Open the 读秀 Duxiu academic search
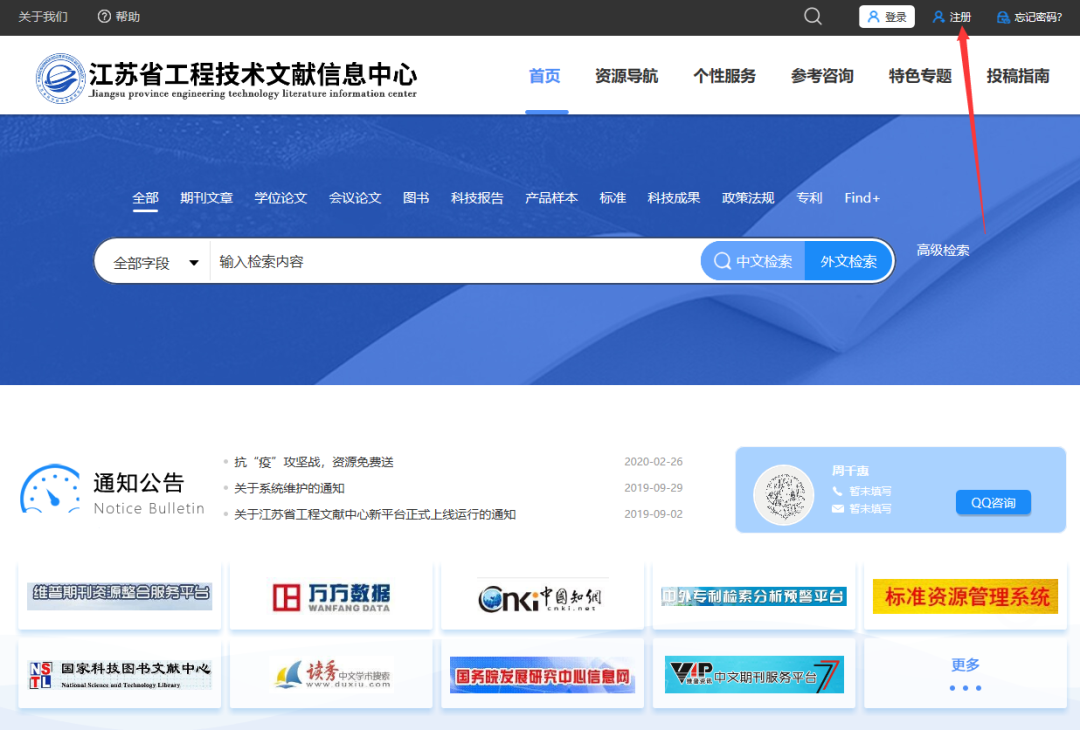1080x730 pixels. [x=330, y=673]
